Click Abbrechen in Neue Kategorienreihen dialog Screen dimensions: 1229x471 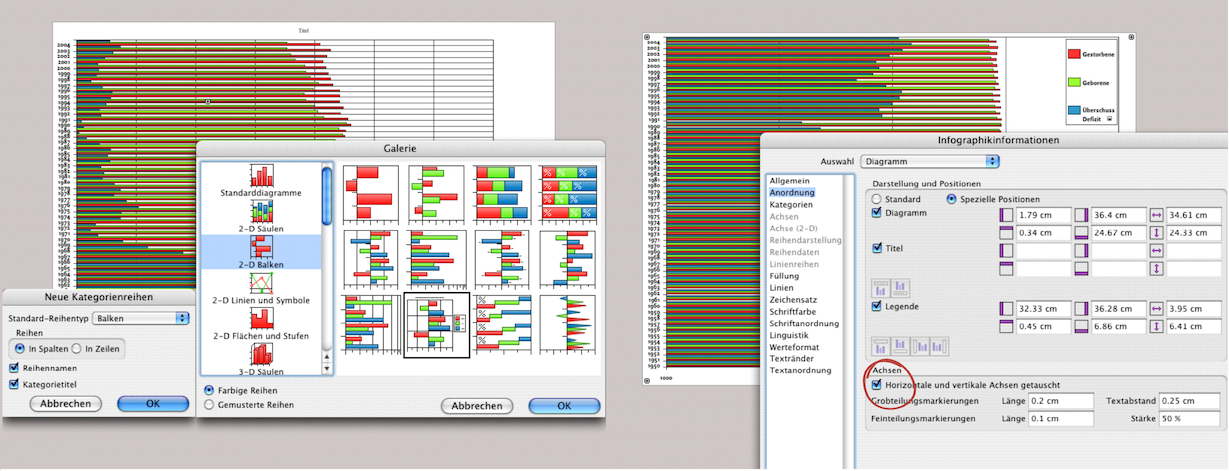click(66, 404)
